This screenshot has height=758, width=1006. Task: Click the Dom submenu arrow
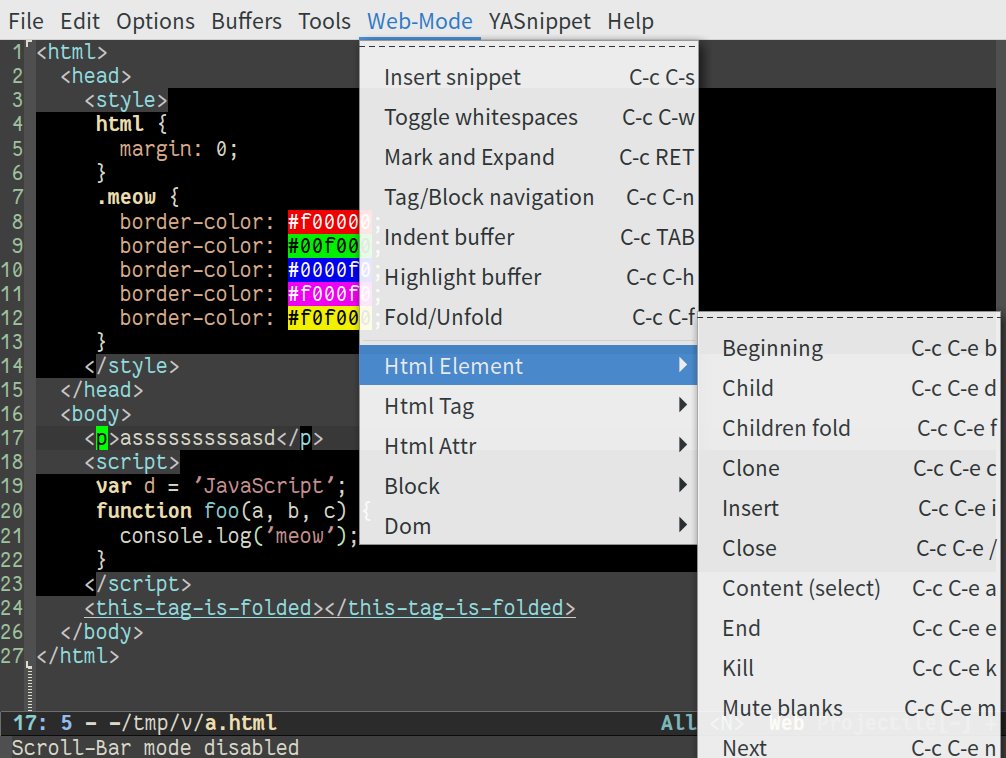tap(683, 525)
